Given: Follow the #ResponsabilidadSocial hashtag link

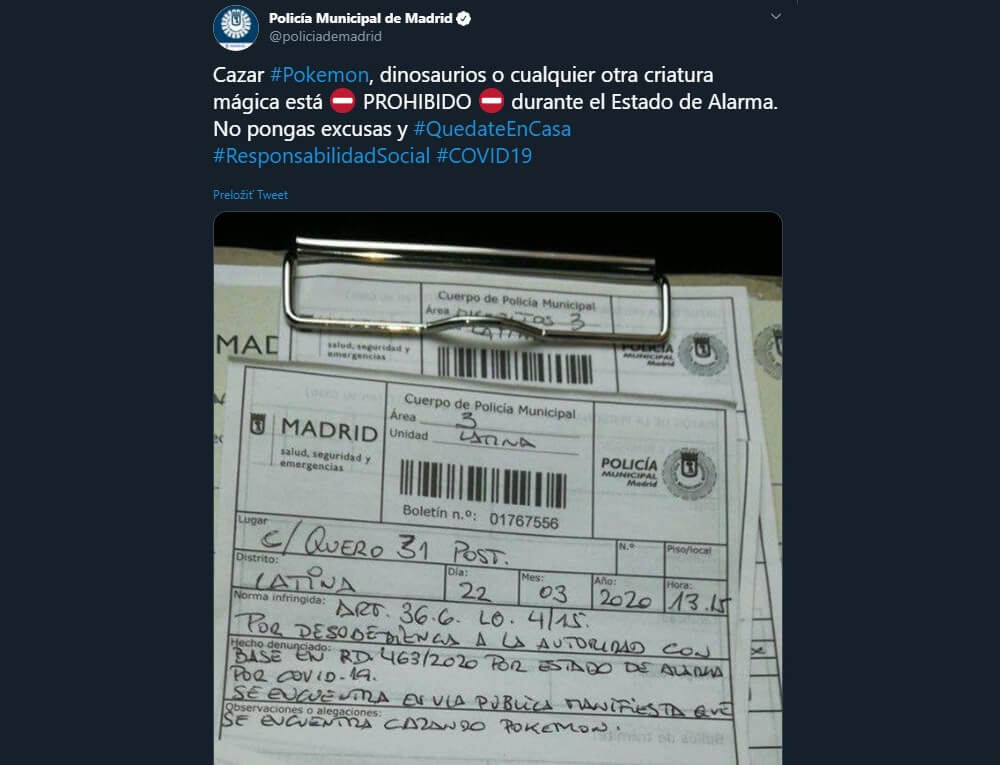Looking at the screenshot, I should click(321, 156).
